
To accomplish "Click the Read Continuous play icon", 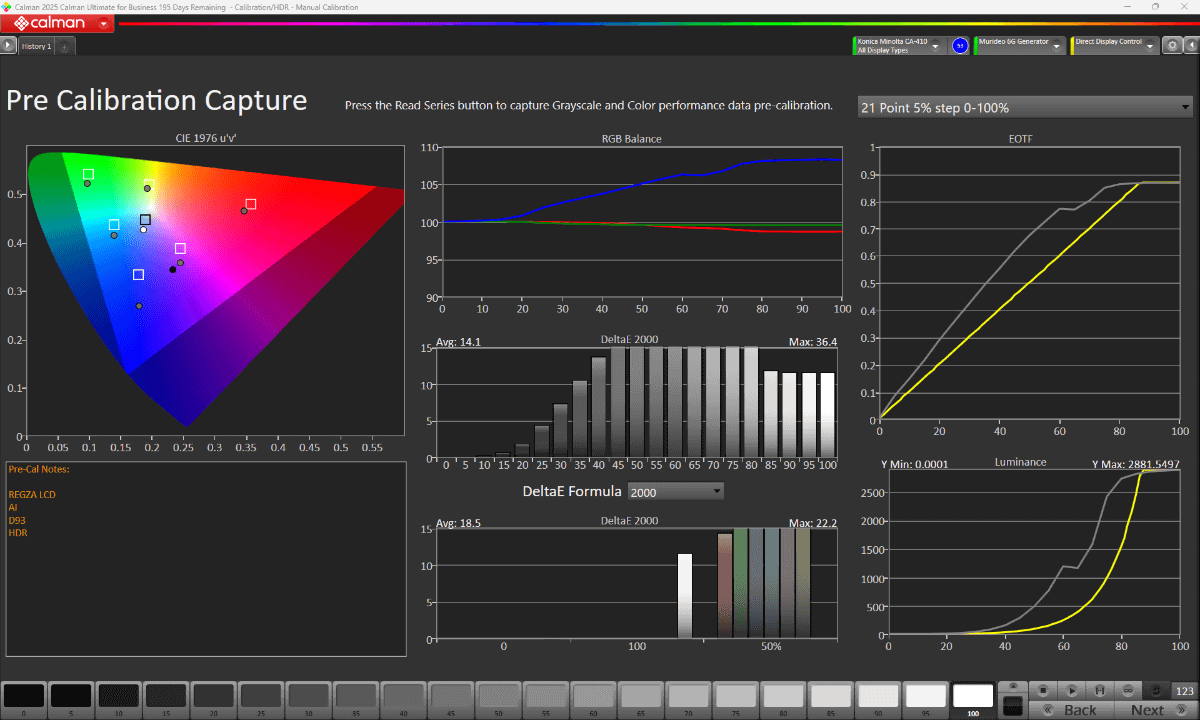I will click(x=1071, y=690).
